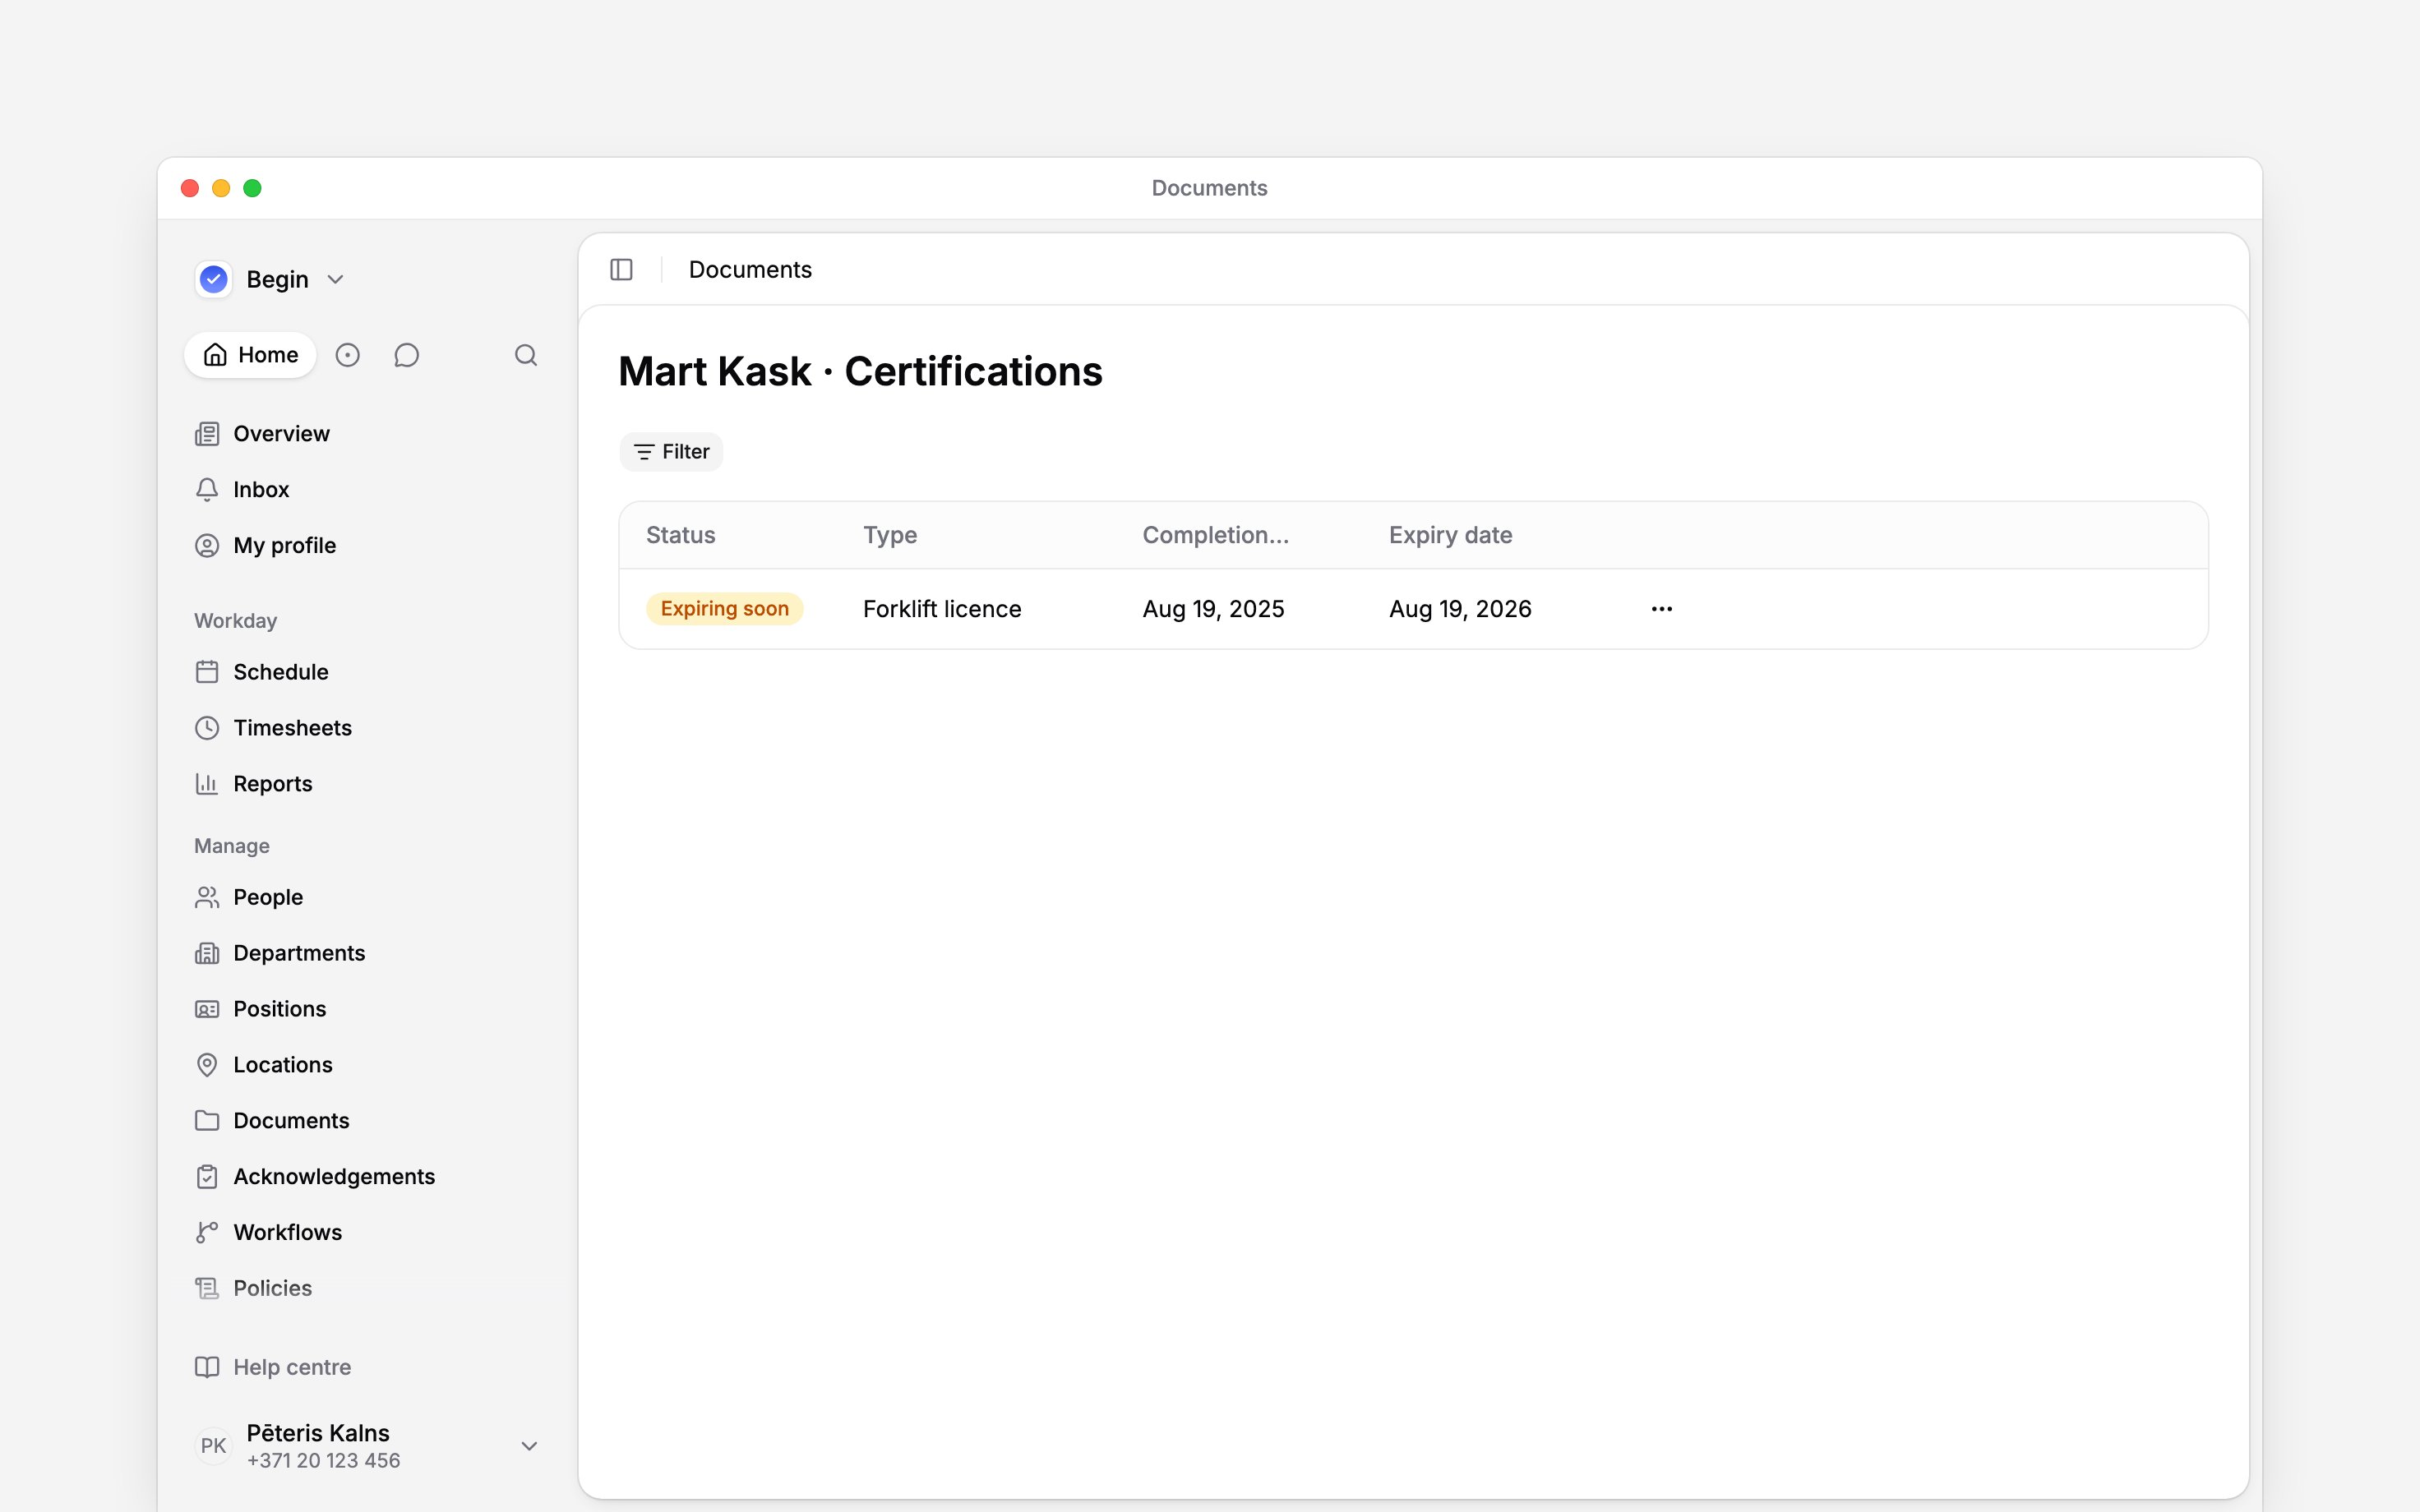Click the People group icon
Viewport: 2420px width, 1512px height.
pos(207,897)
